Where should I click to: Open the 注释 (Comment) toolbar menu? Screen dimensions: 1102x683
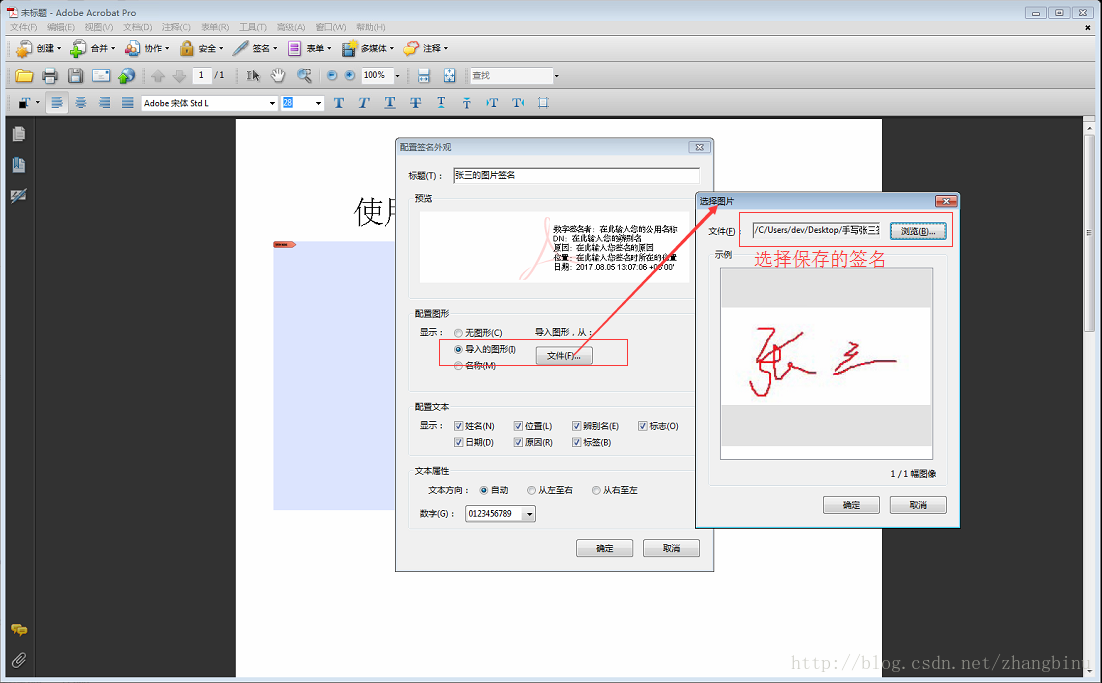(426, 48)
